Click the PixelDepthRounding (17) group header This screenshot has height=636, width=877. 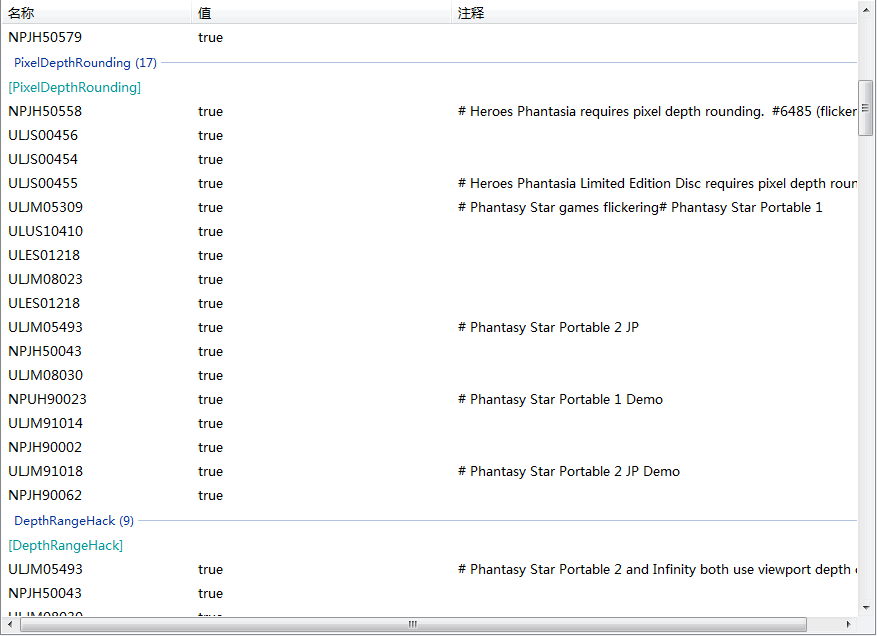click(85, 63)
